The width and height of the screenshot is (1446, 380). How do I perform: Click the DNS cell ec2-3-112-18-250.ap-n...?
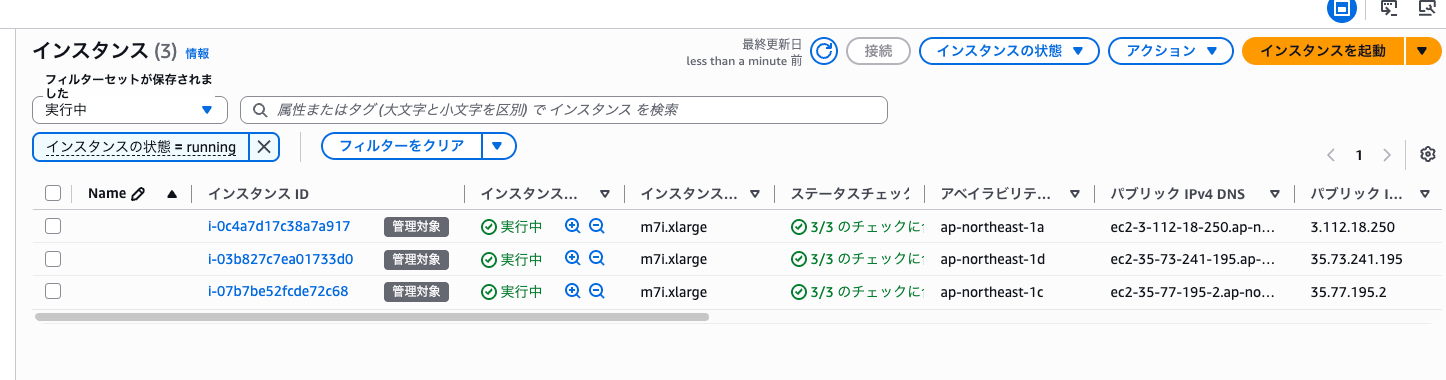1193,227
